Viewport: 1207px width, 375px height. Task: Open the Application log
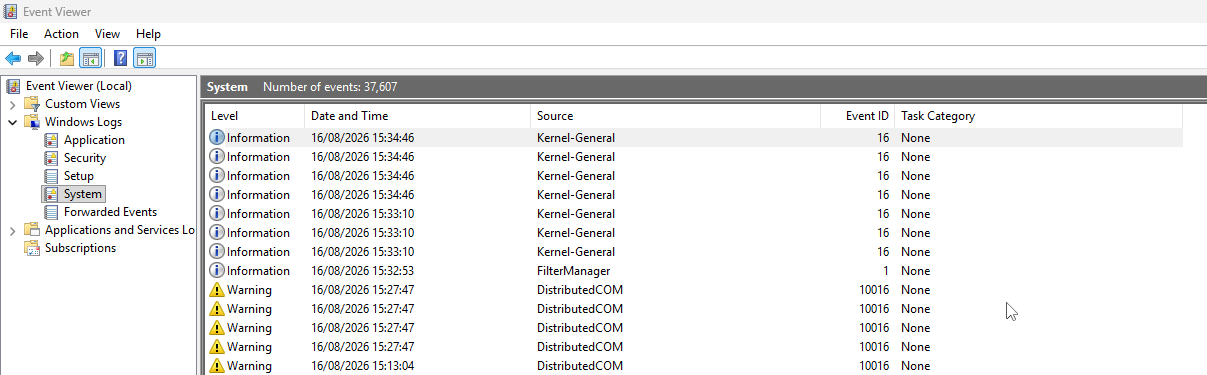[94, 140]
